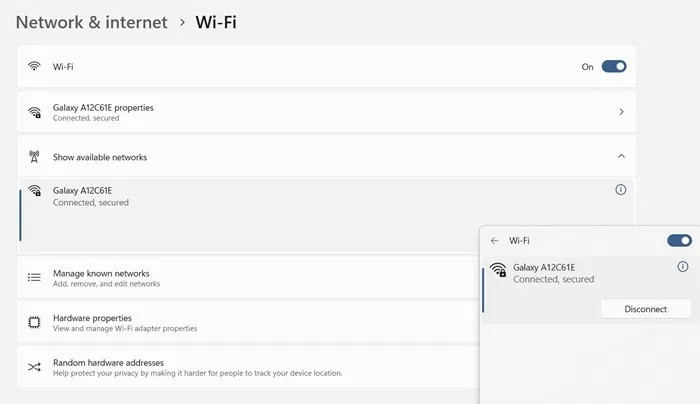
Task: Open Random hardware addresses settings
Action: coord(108,362)
